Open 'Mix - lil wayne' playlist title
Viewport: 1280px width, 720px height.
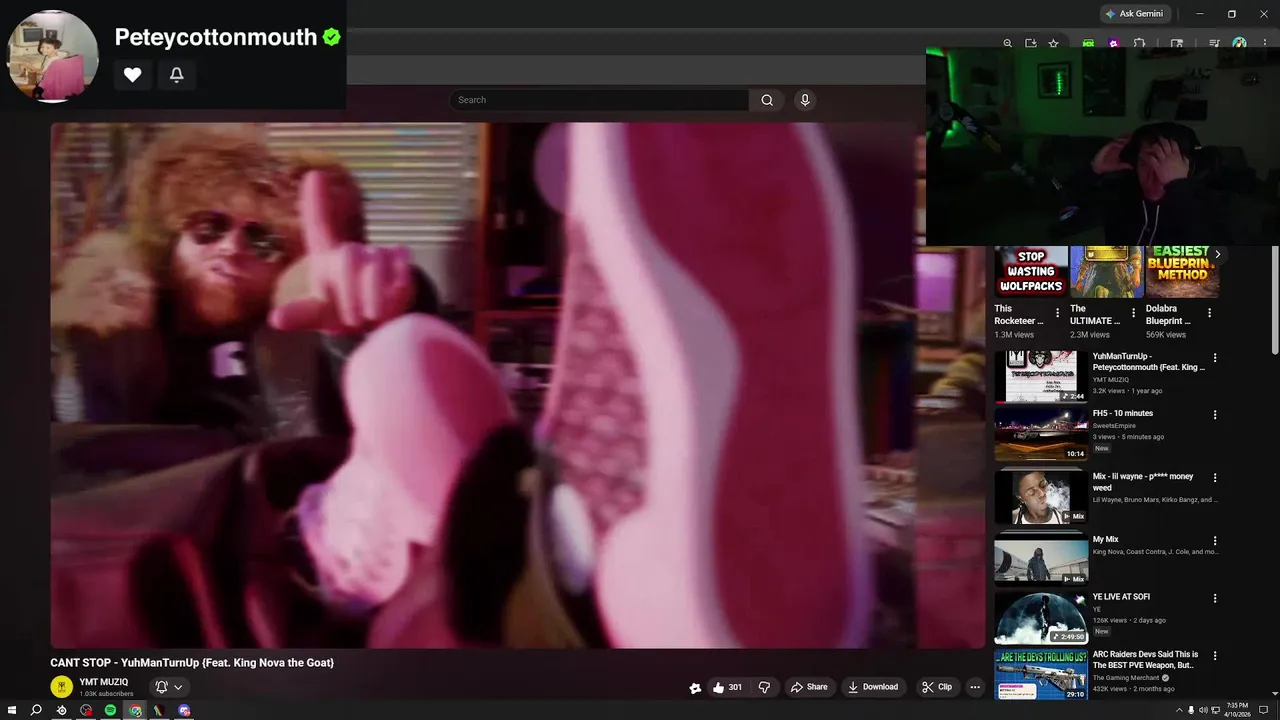click(1142, 482)
